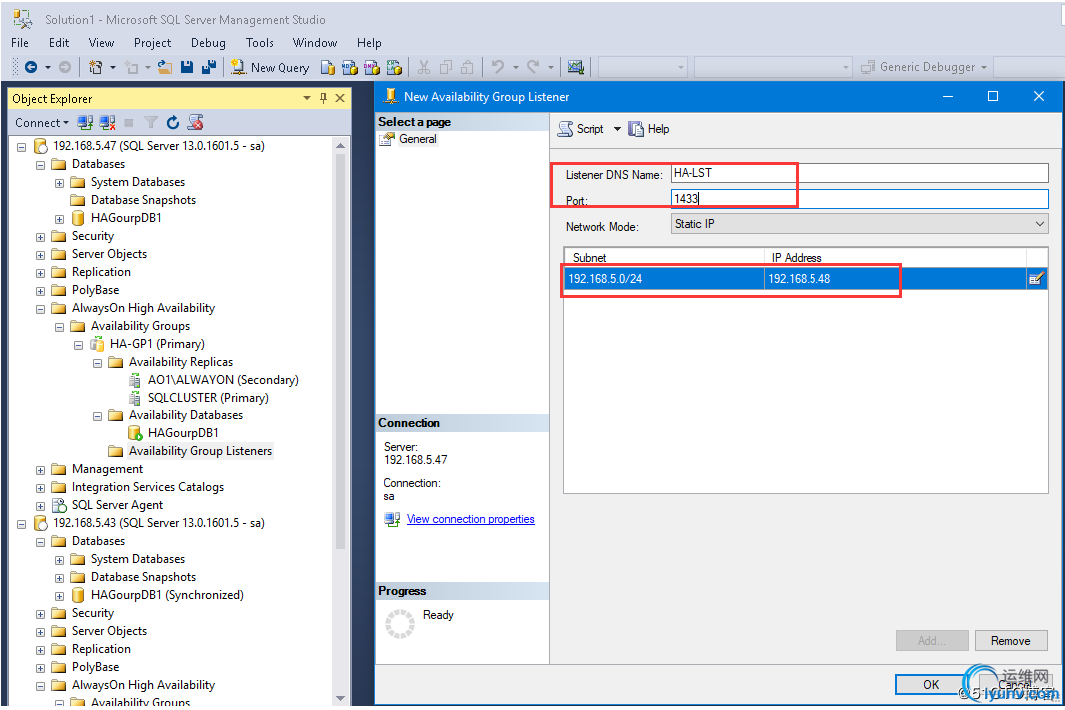Click the Navigate Backward toolbar icon
The image size is (1065, 710).
[x=31, y=67]
